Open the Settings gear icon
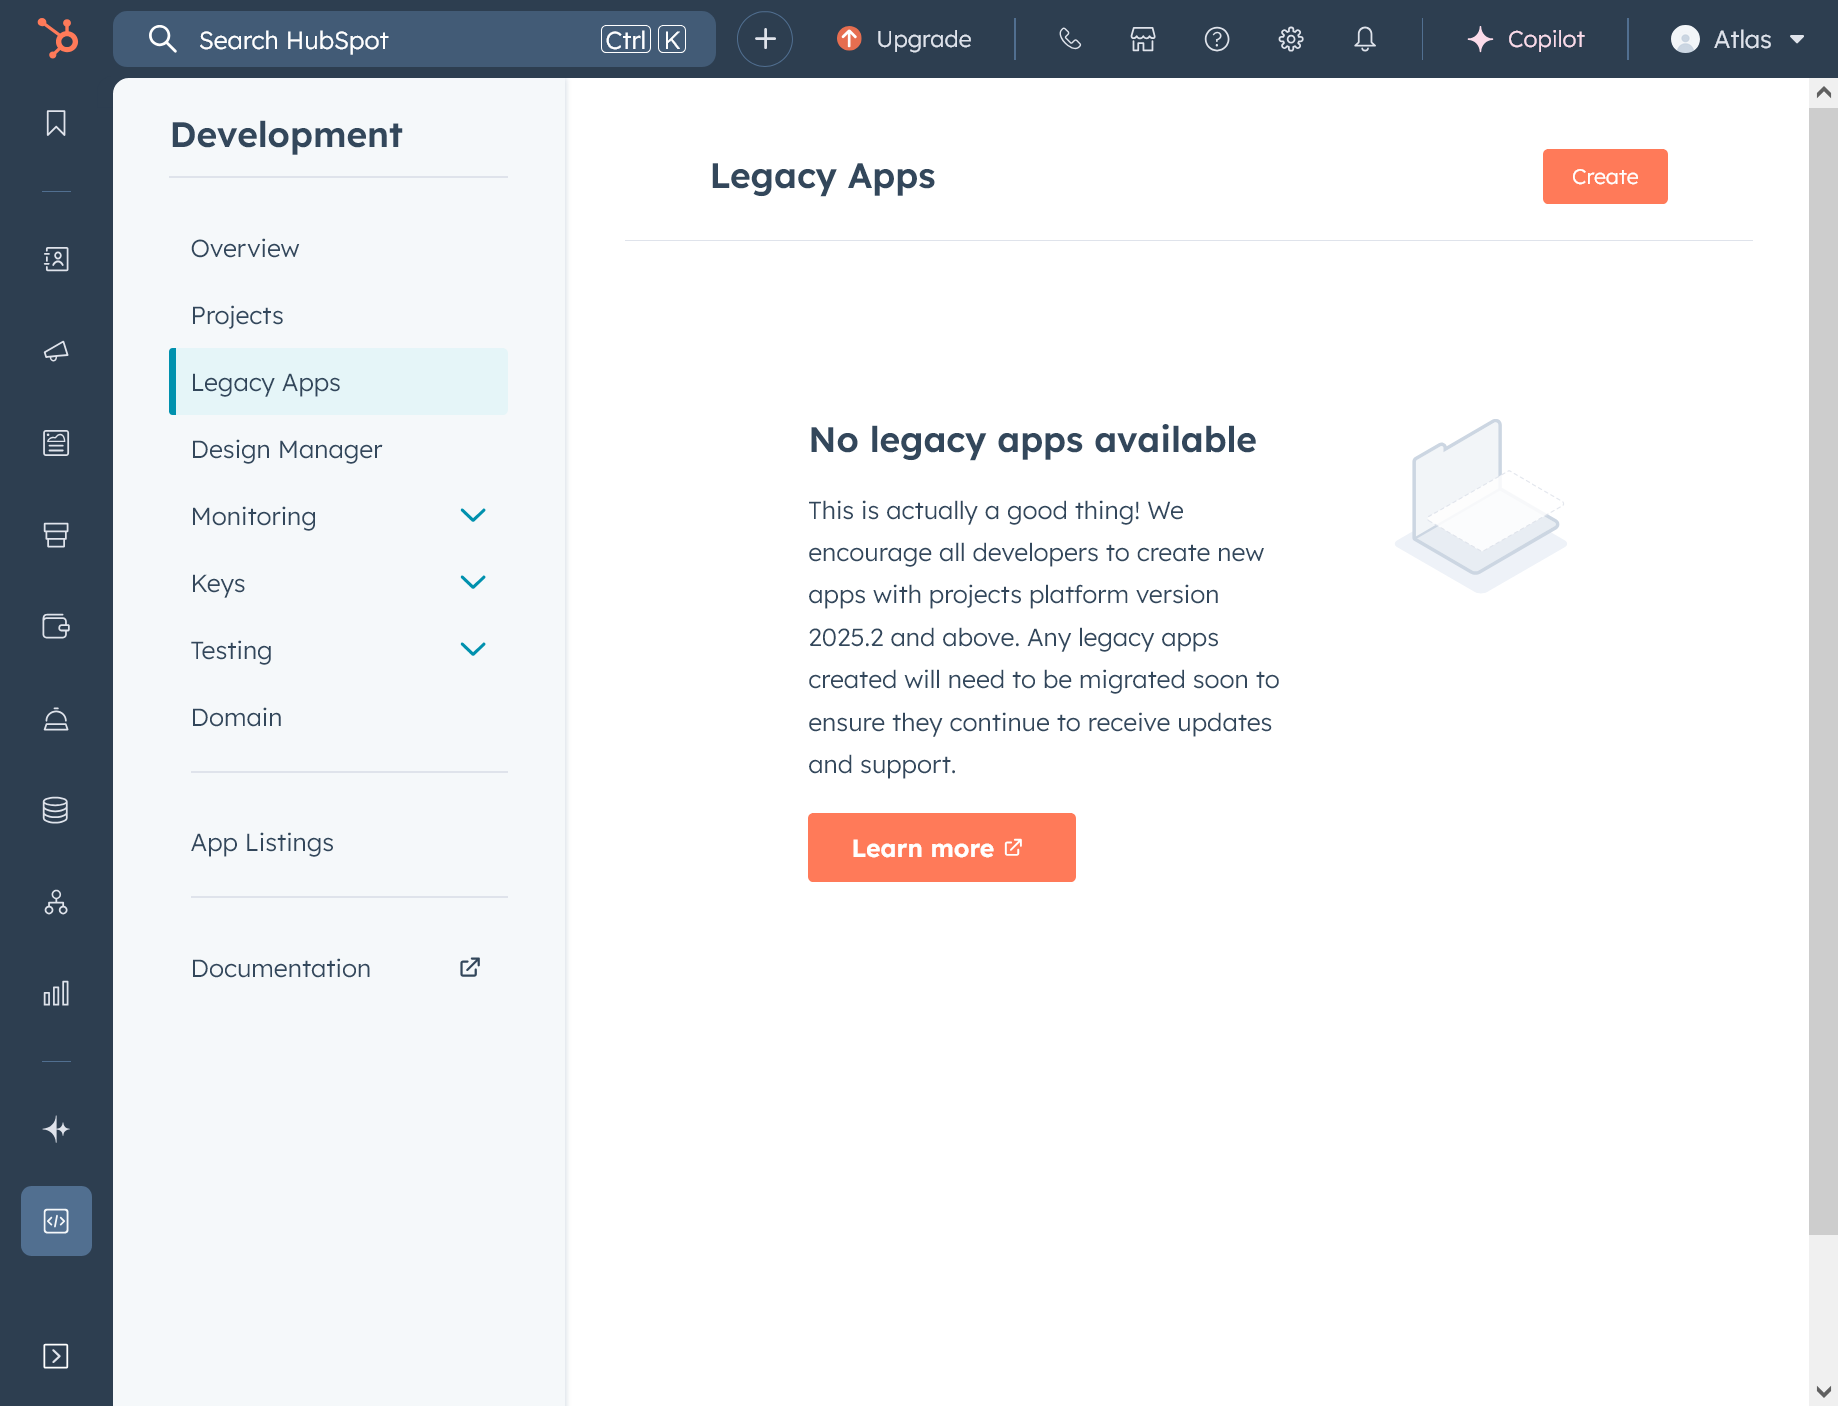Viewport: 1838px width, 1406px height. pyautogui.click(x=1291, y=39)
